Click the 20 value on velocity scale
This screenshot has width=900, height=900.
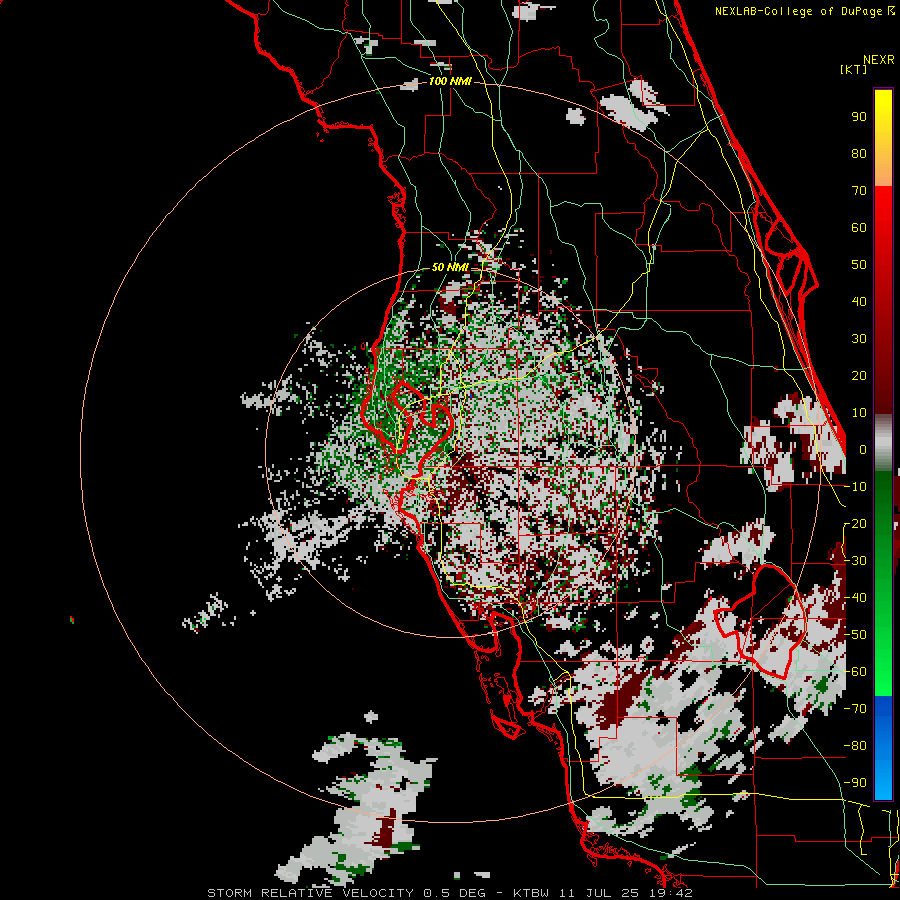click(859, 376)
